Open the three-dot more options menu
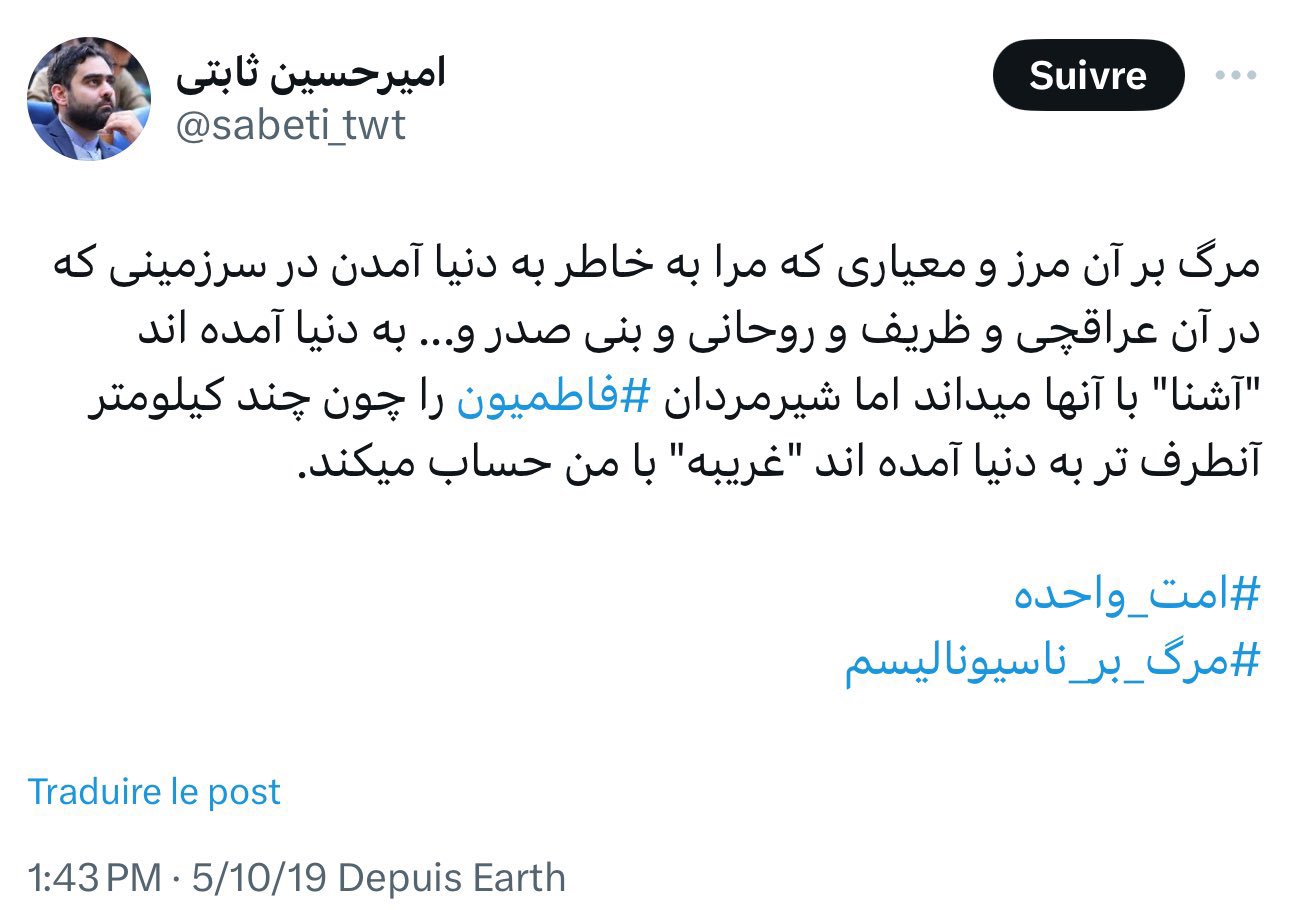Viewport: 1290px width, 910px height. (x=1235, y=76)
